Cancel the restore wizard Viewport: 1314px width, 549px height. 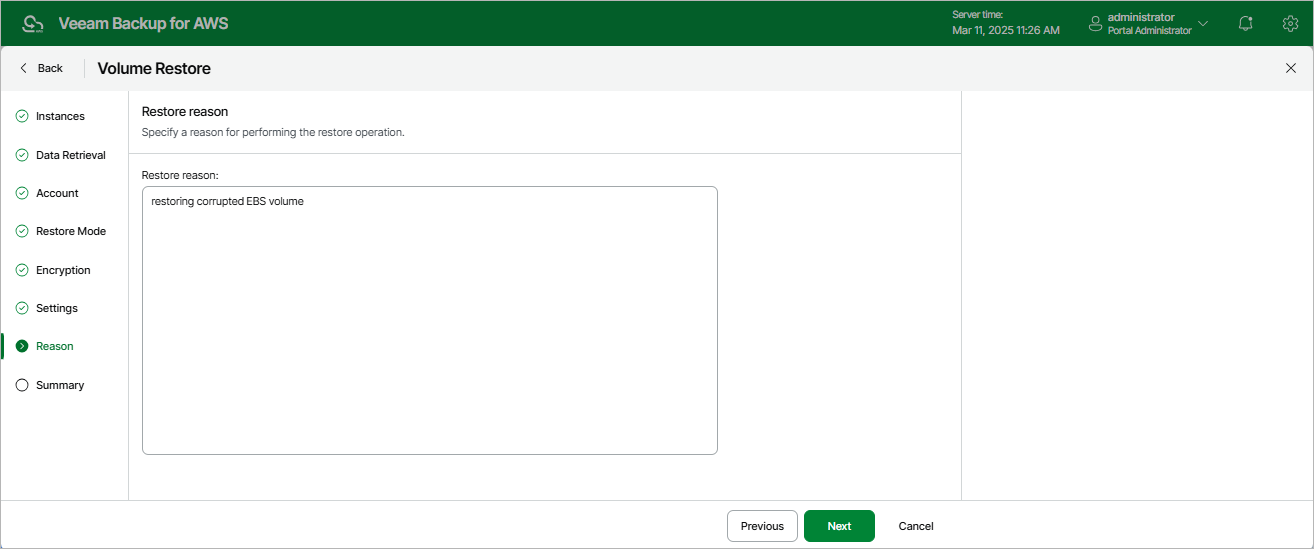point(916,526)
